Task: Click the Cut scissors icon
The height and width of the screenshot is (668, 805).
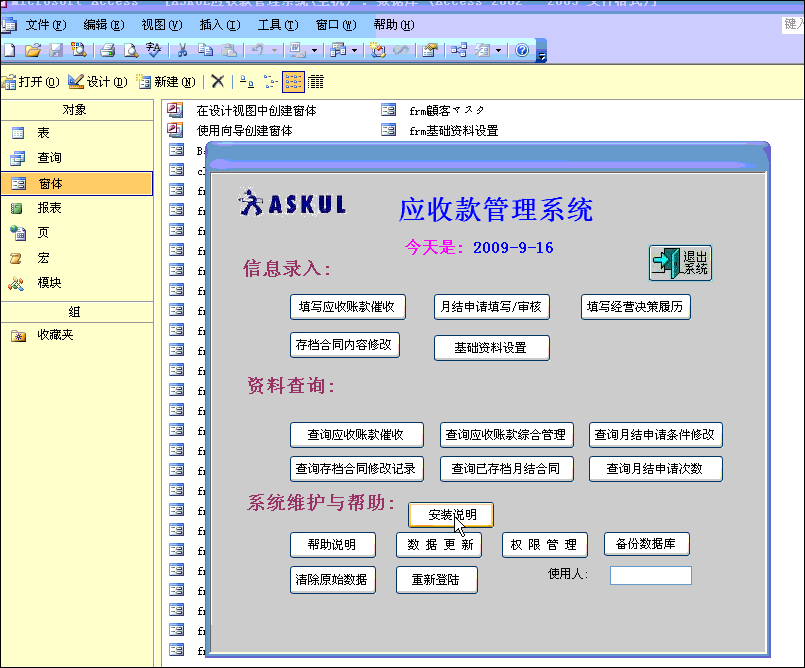Action: tap(182, 50)
